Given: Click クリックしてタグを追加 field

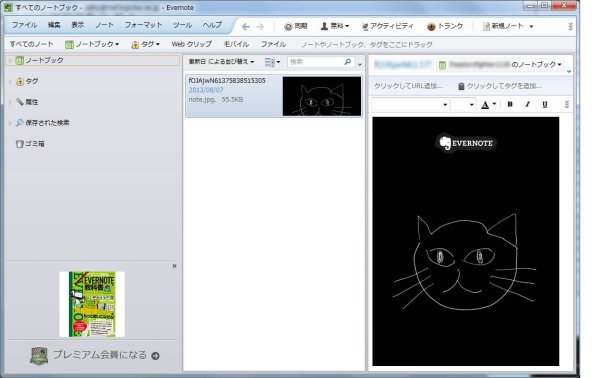Looking at the screenshot, I should pyautogui.click(x=500, y=86).
